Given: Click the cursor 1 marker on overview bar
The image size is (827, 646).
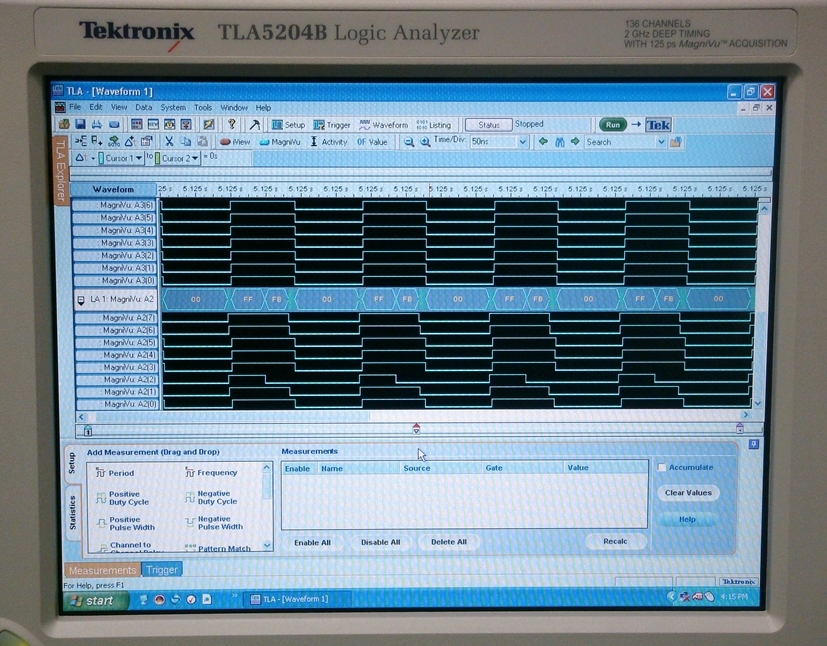Looking at the screenshot, I should click(88, 431).
